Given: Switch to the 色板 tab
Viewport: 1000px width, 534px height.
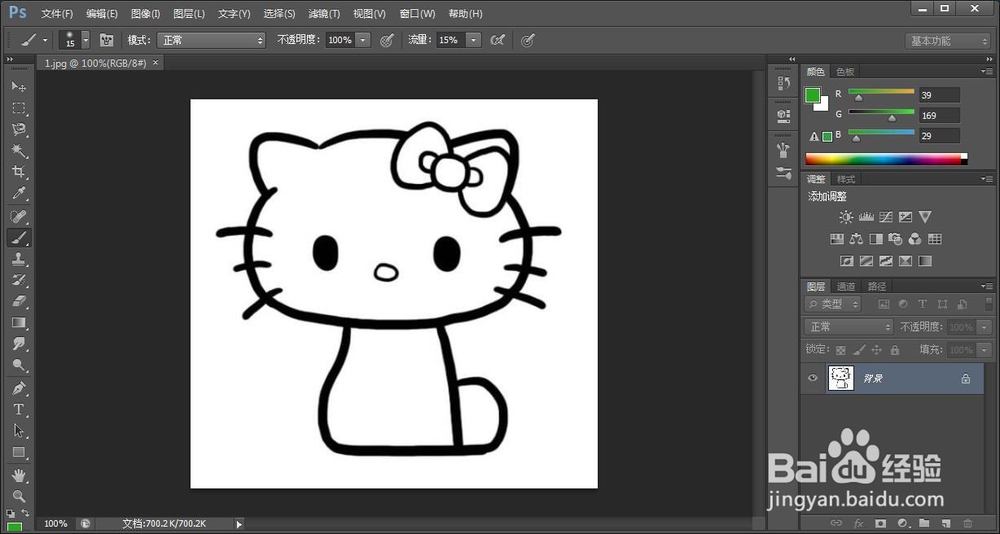Looking at the screenshot, I should [846, 71].
